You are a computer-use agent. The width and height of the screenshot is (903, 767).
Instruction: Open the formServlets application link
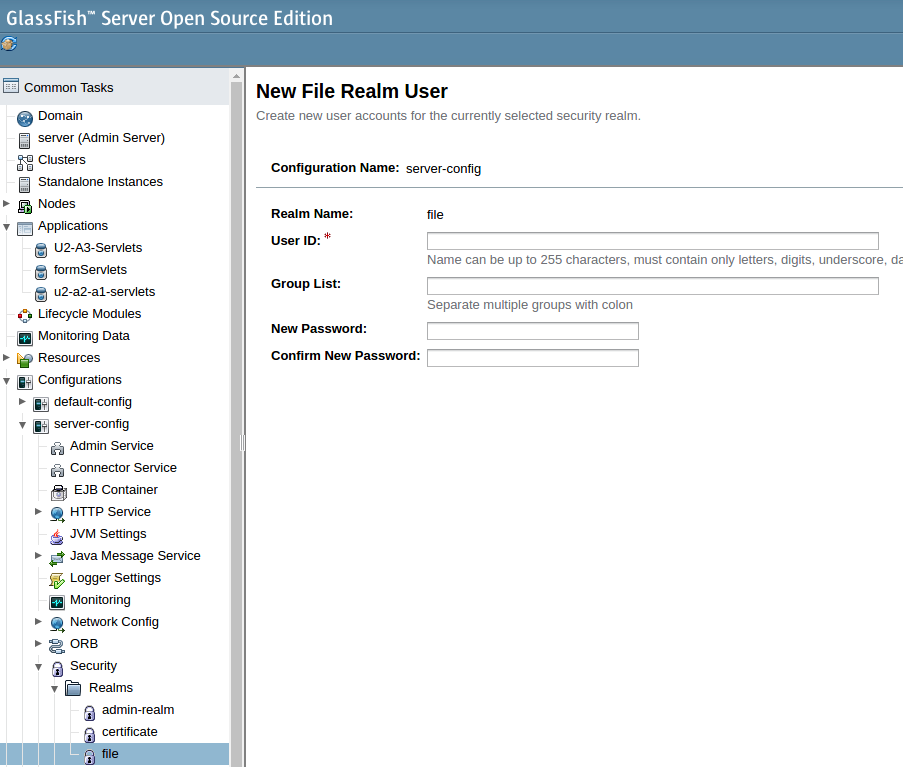click(90, 269)
